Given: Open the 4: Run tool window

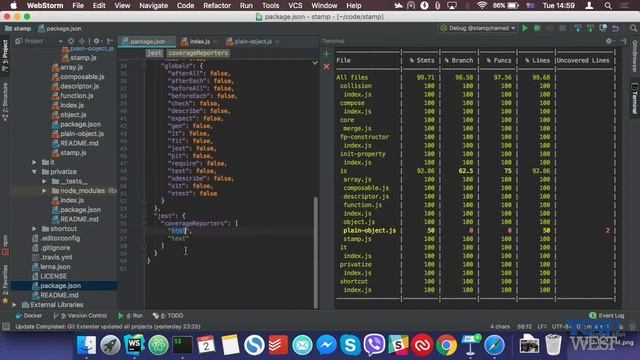Looking at the screenshot, I should [x=131, y=316].
